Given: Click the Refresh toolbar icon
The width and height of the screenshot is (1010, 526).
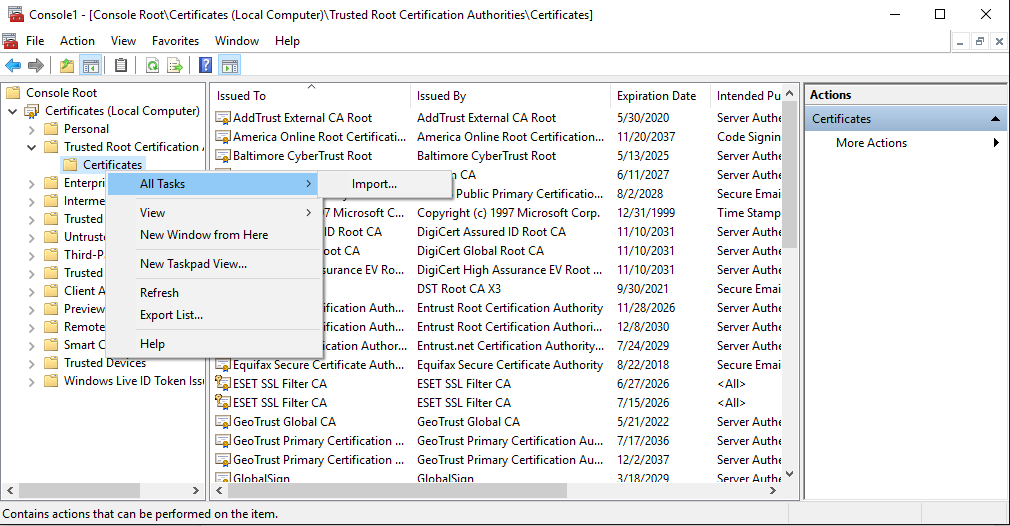Looking at the screenshot, I should coord(152,66).
